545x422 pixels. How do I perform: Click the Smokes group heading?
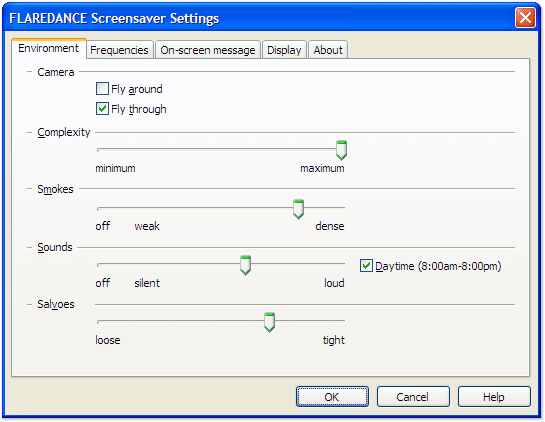pyautogui.click(x=56, y=189)
